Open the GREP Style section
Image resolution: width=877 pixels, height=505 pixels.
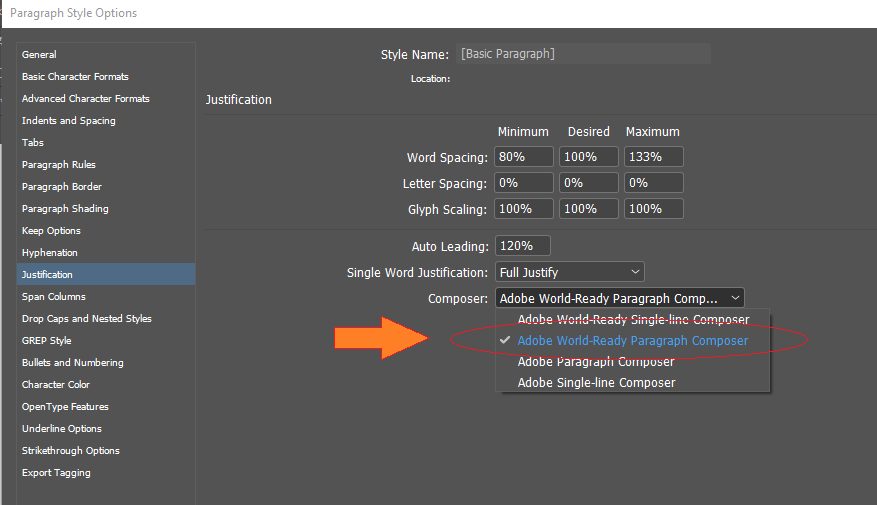(47, 341)
